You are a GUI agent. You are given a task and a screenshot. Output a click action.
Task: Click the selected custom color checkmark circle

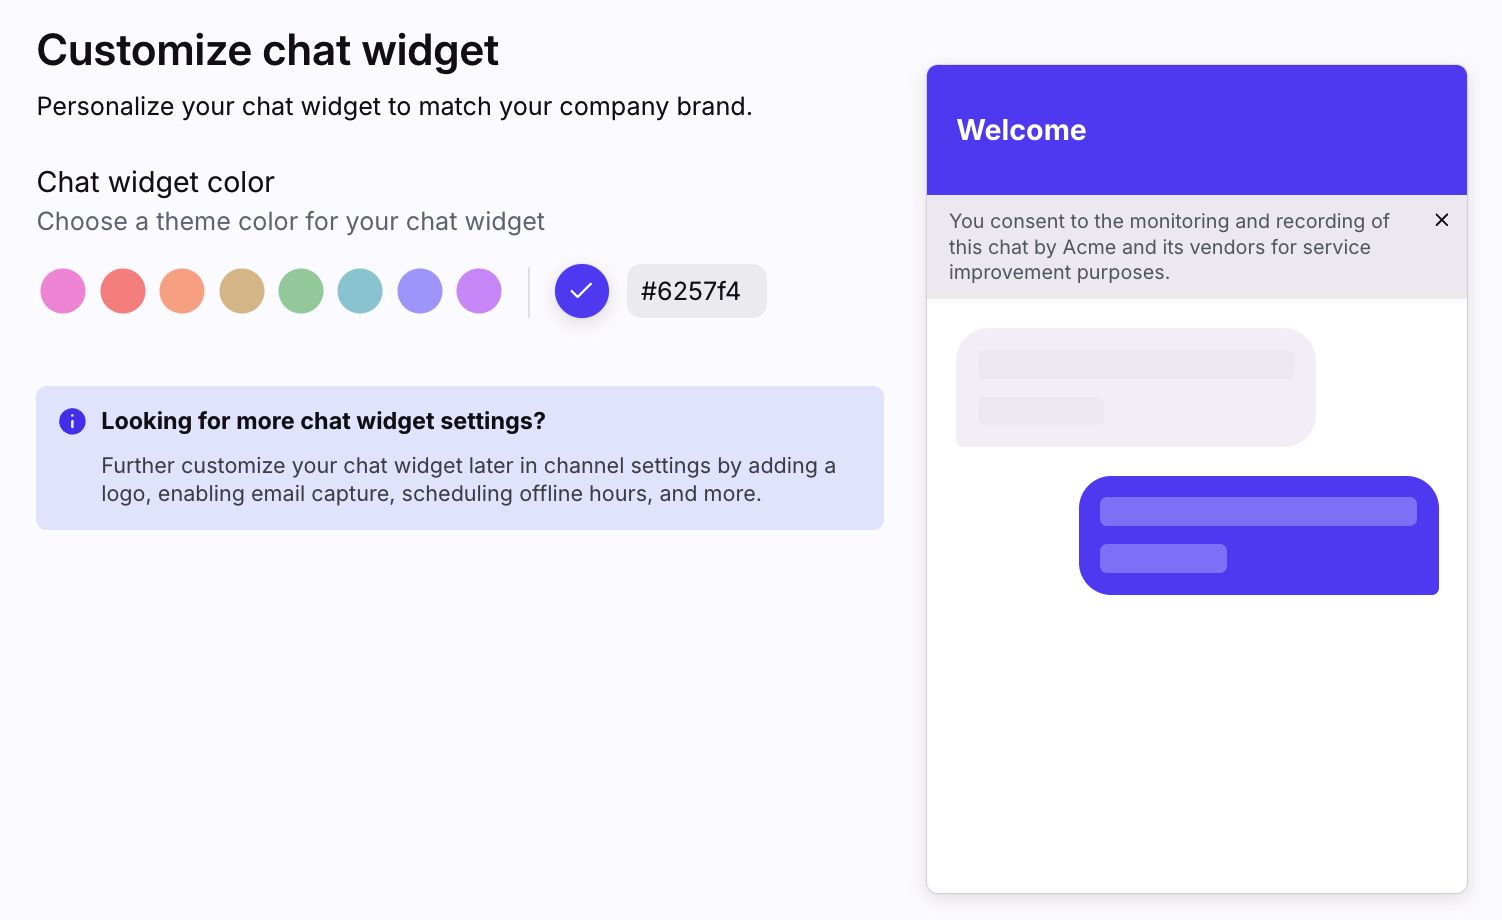(582, 291)
